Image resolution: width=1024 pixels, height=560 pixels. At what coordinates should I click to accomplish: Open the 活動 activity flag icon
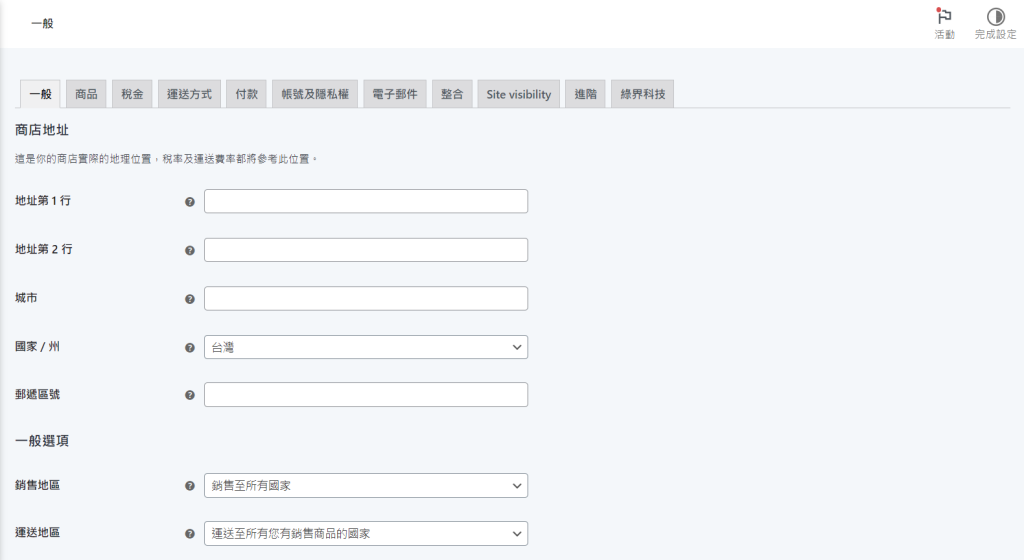944,16
